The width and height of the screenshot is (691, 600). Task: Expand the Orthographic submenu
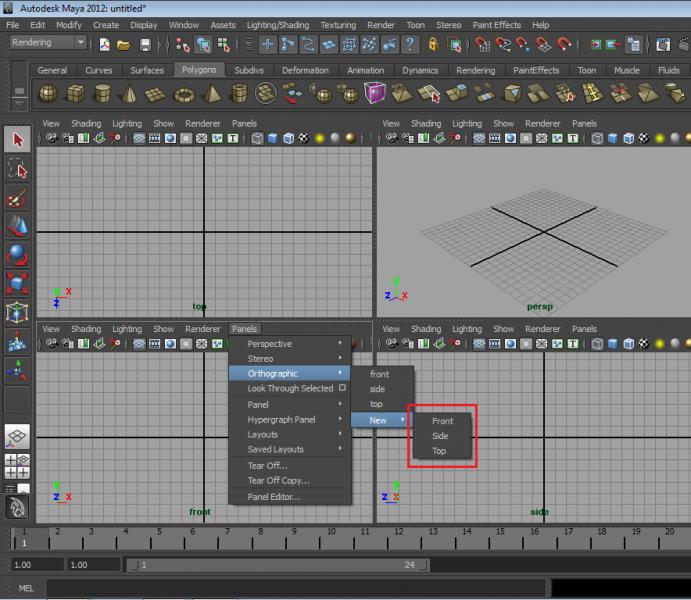290,373
